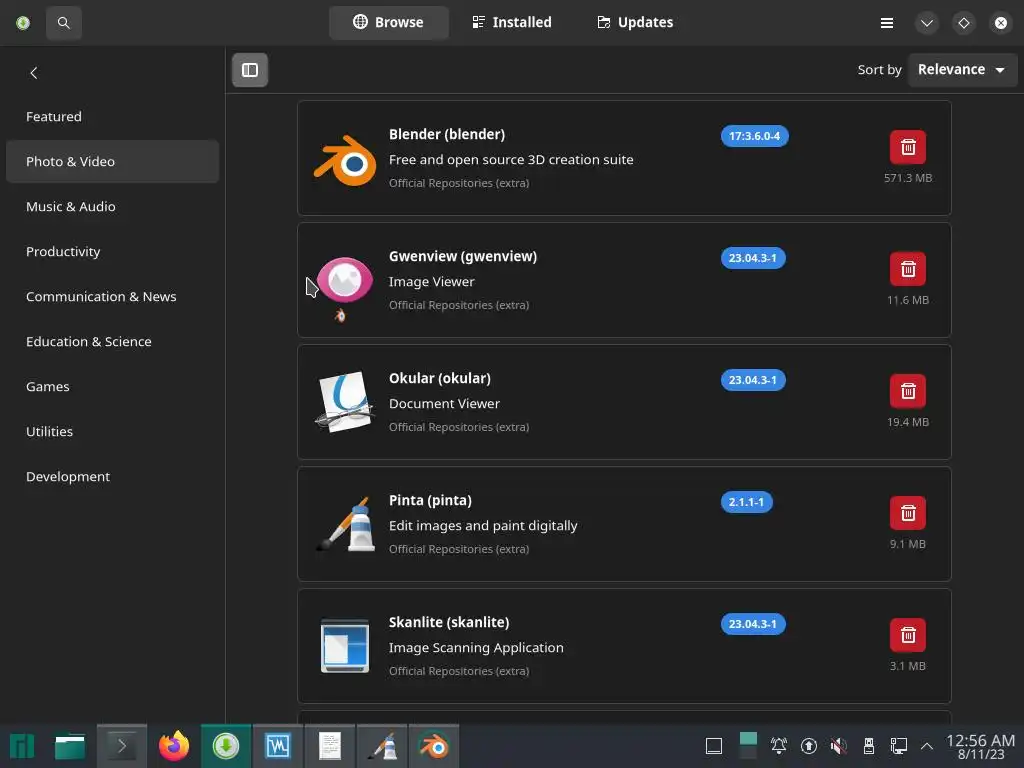Open the updates tray indicator
Viewport: 1024px width, 768px height.
(808, 746)
